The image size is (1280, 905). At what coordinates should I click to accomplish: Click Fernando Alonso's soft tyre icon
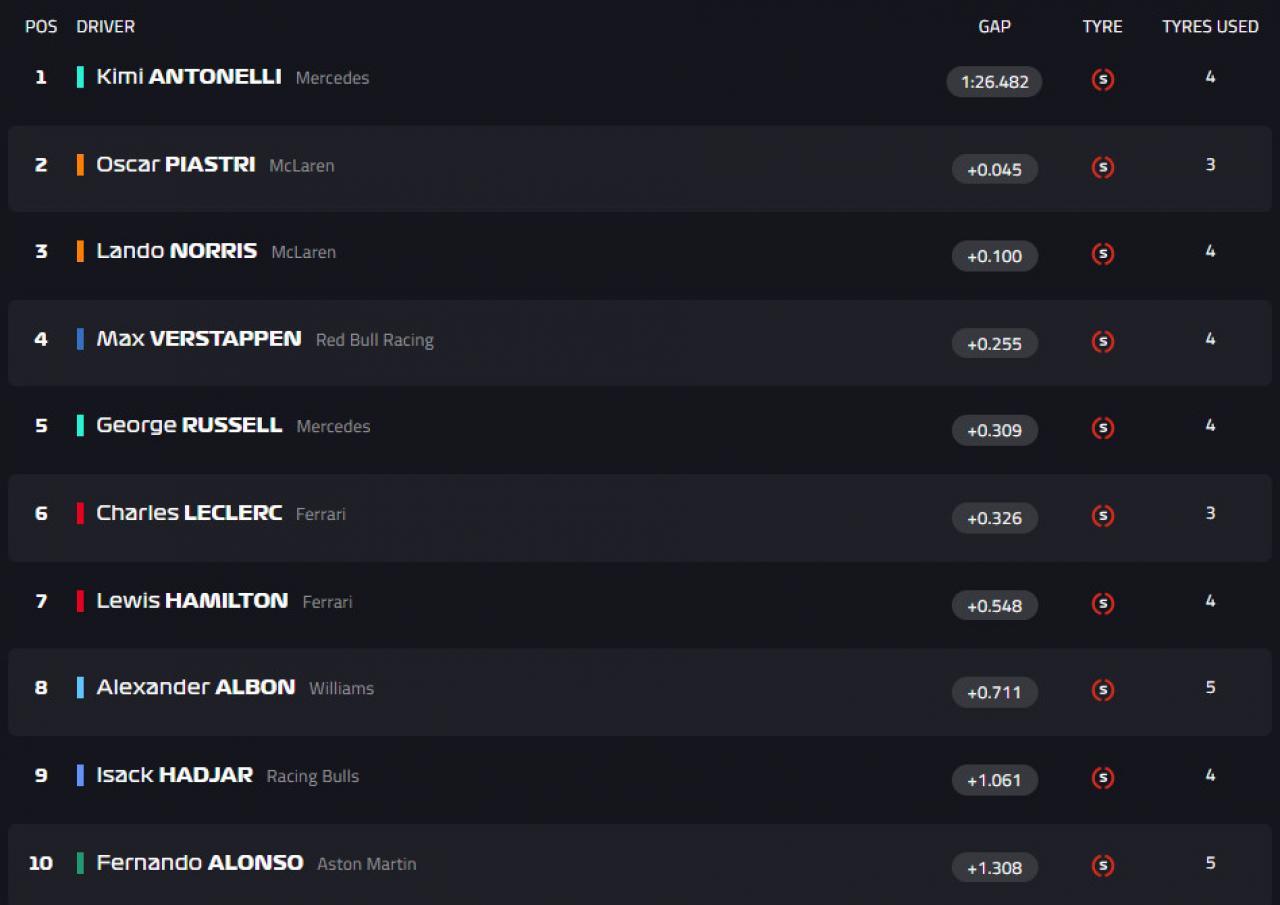(x=1103, y=866)
